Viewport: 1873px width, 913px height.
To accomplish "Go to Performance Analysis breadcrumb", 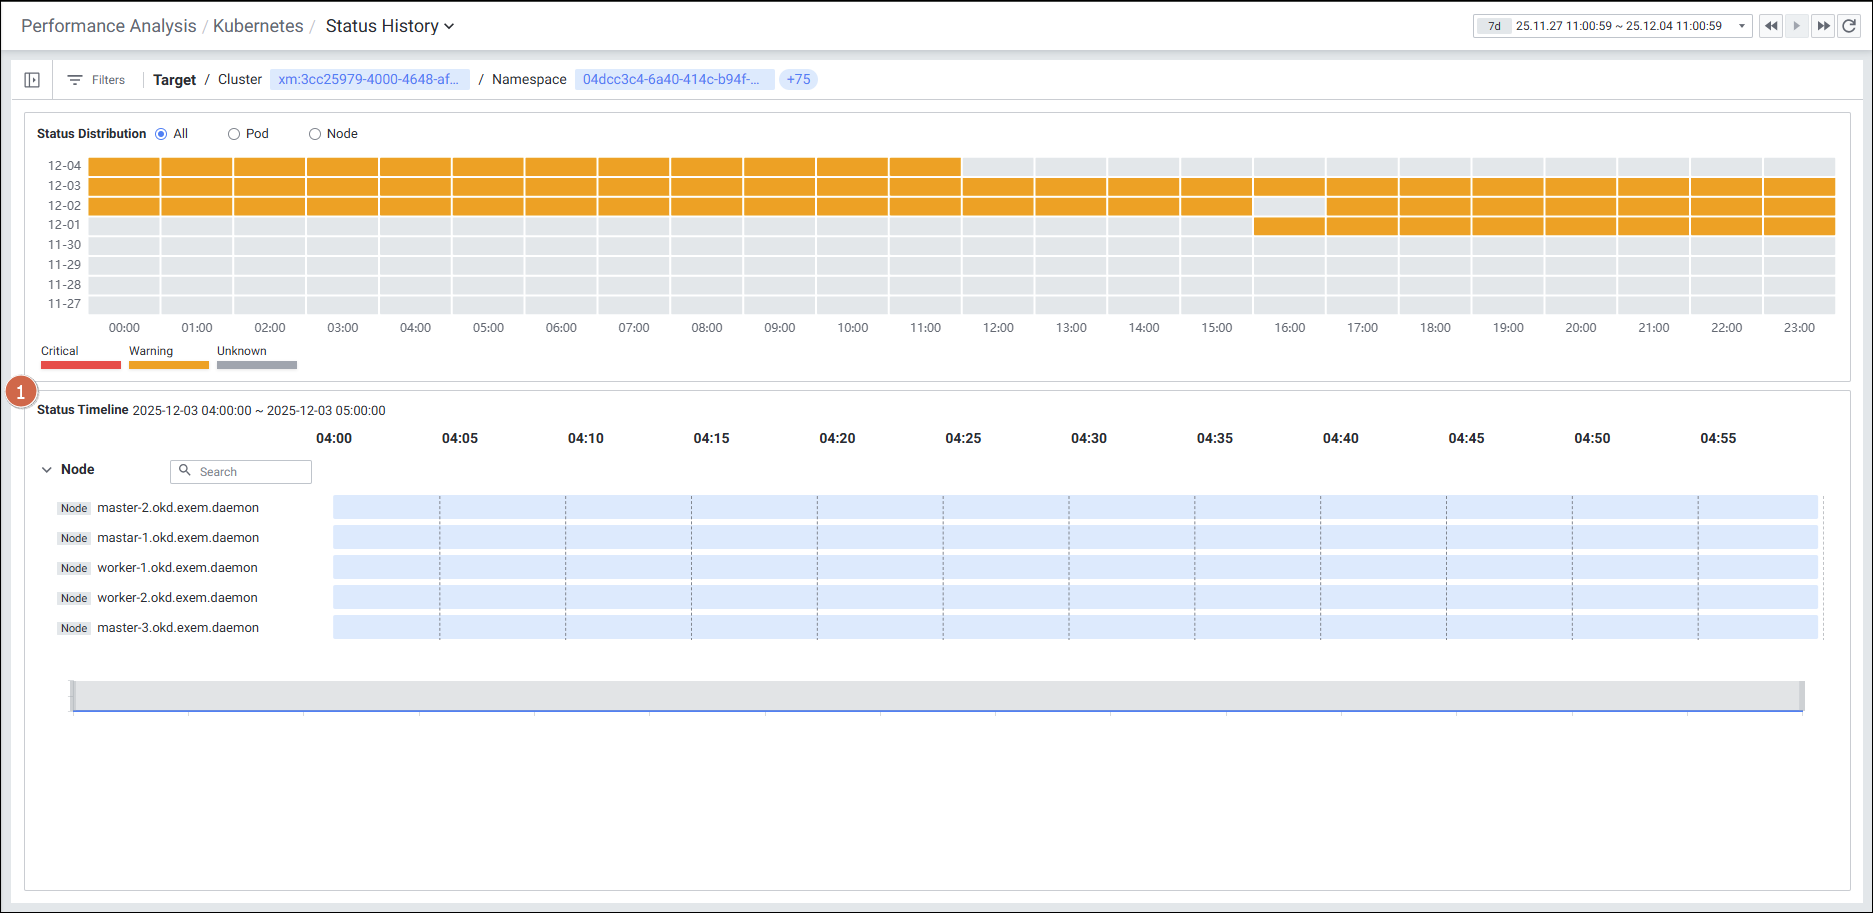I will pyautogui.click(x=108, y=26).
